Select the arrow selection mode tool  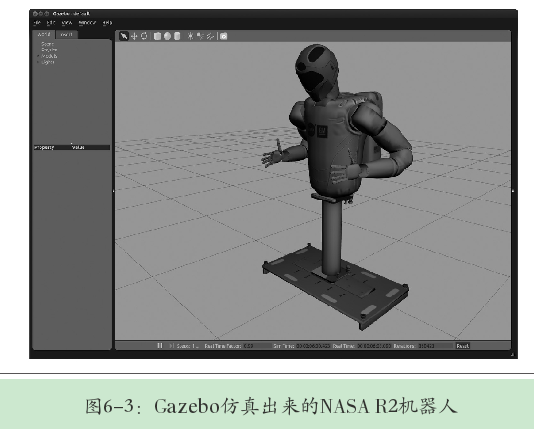click(123, 36)
